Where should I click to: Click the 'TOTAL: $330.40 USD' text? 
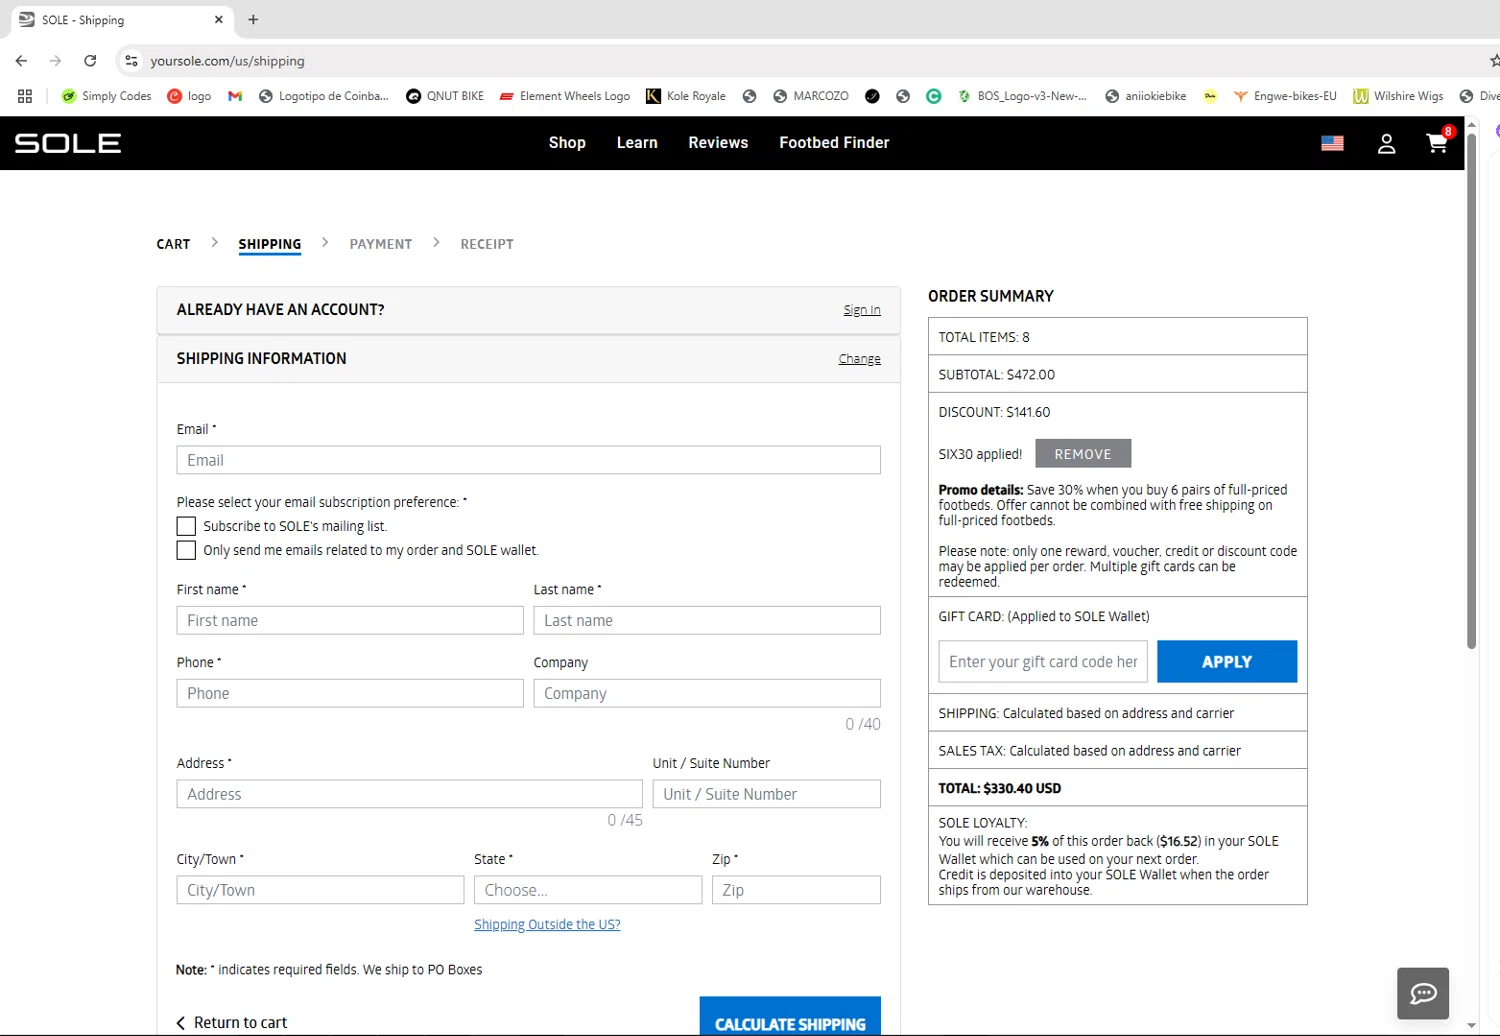coord(1000,788)
